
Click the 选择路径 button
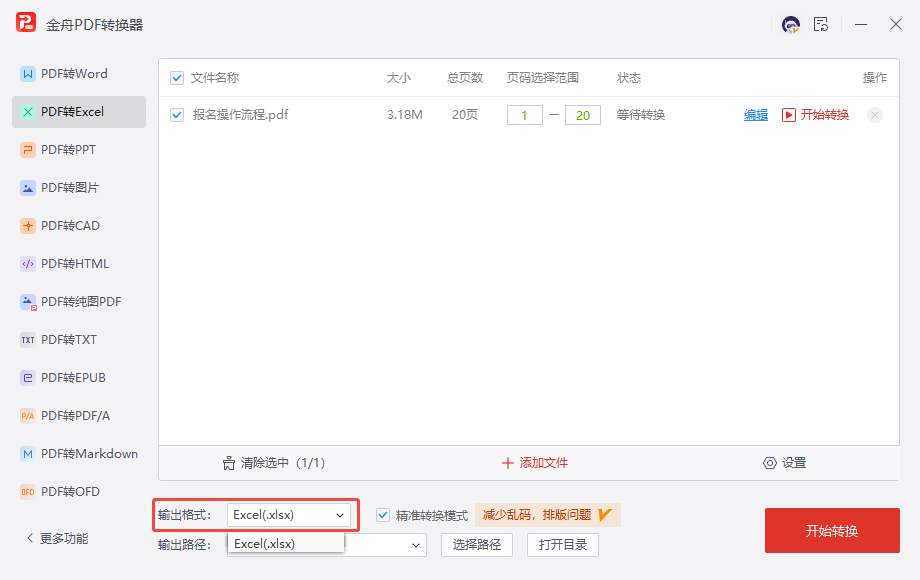[x=477, y=545]
